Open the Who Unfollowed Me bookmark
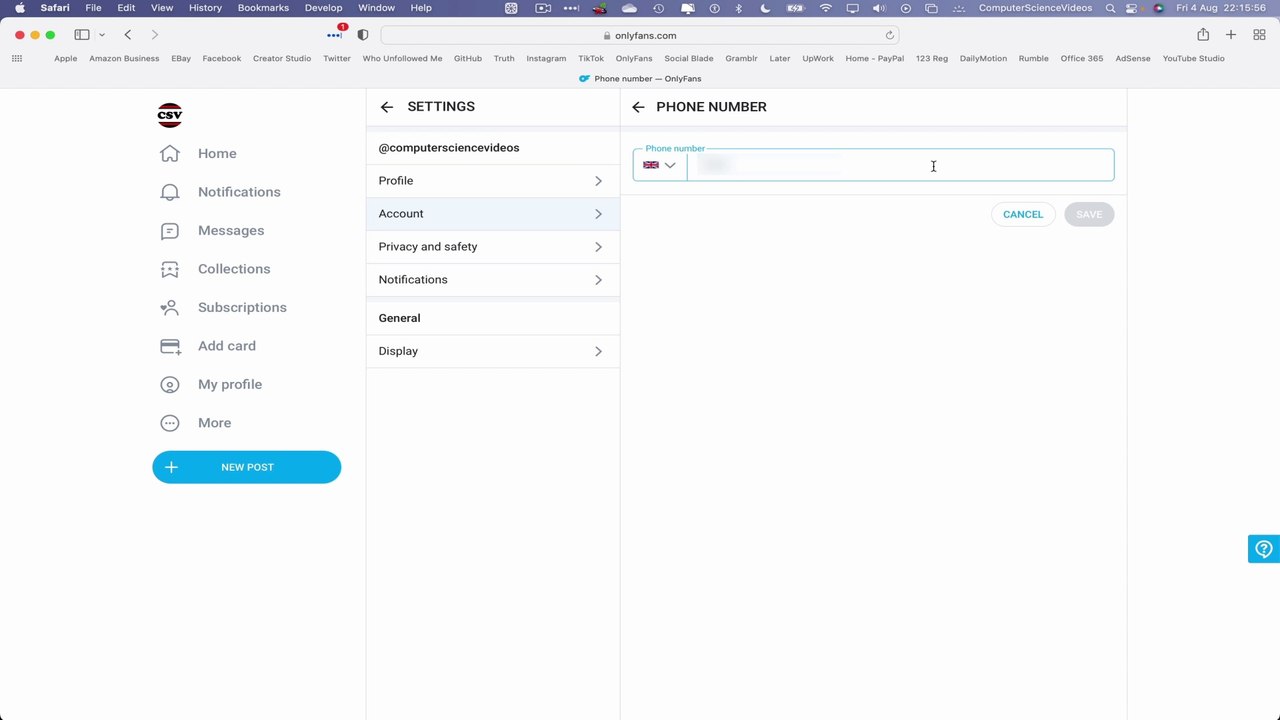The image size is (1280, 720). [402, 58]
